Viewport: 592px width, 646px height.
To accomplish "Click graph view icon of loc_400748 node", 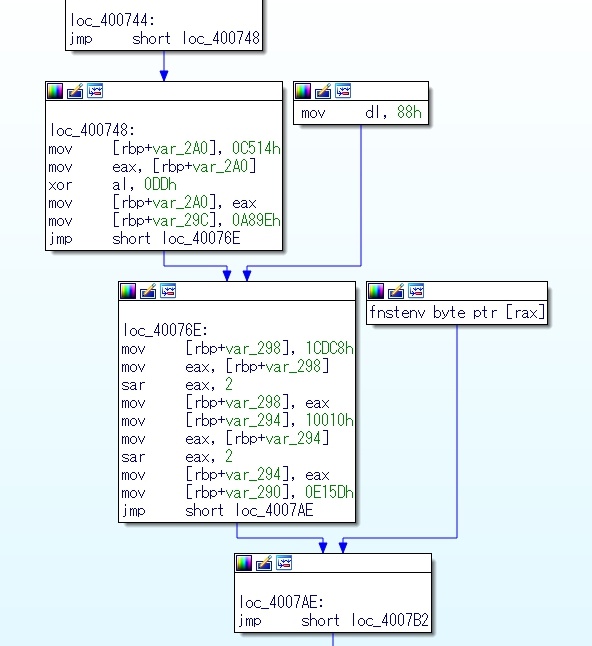I will coord(95,91).
